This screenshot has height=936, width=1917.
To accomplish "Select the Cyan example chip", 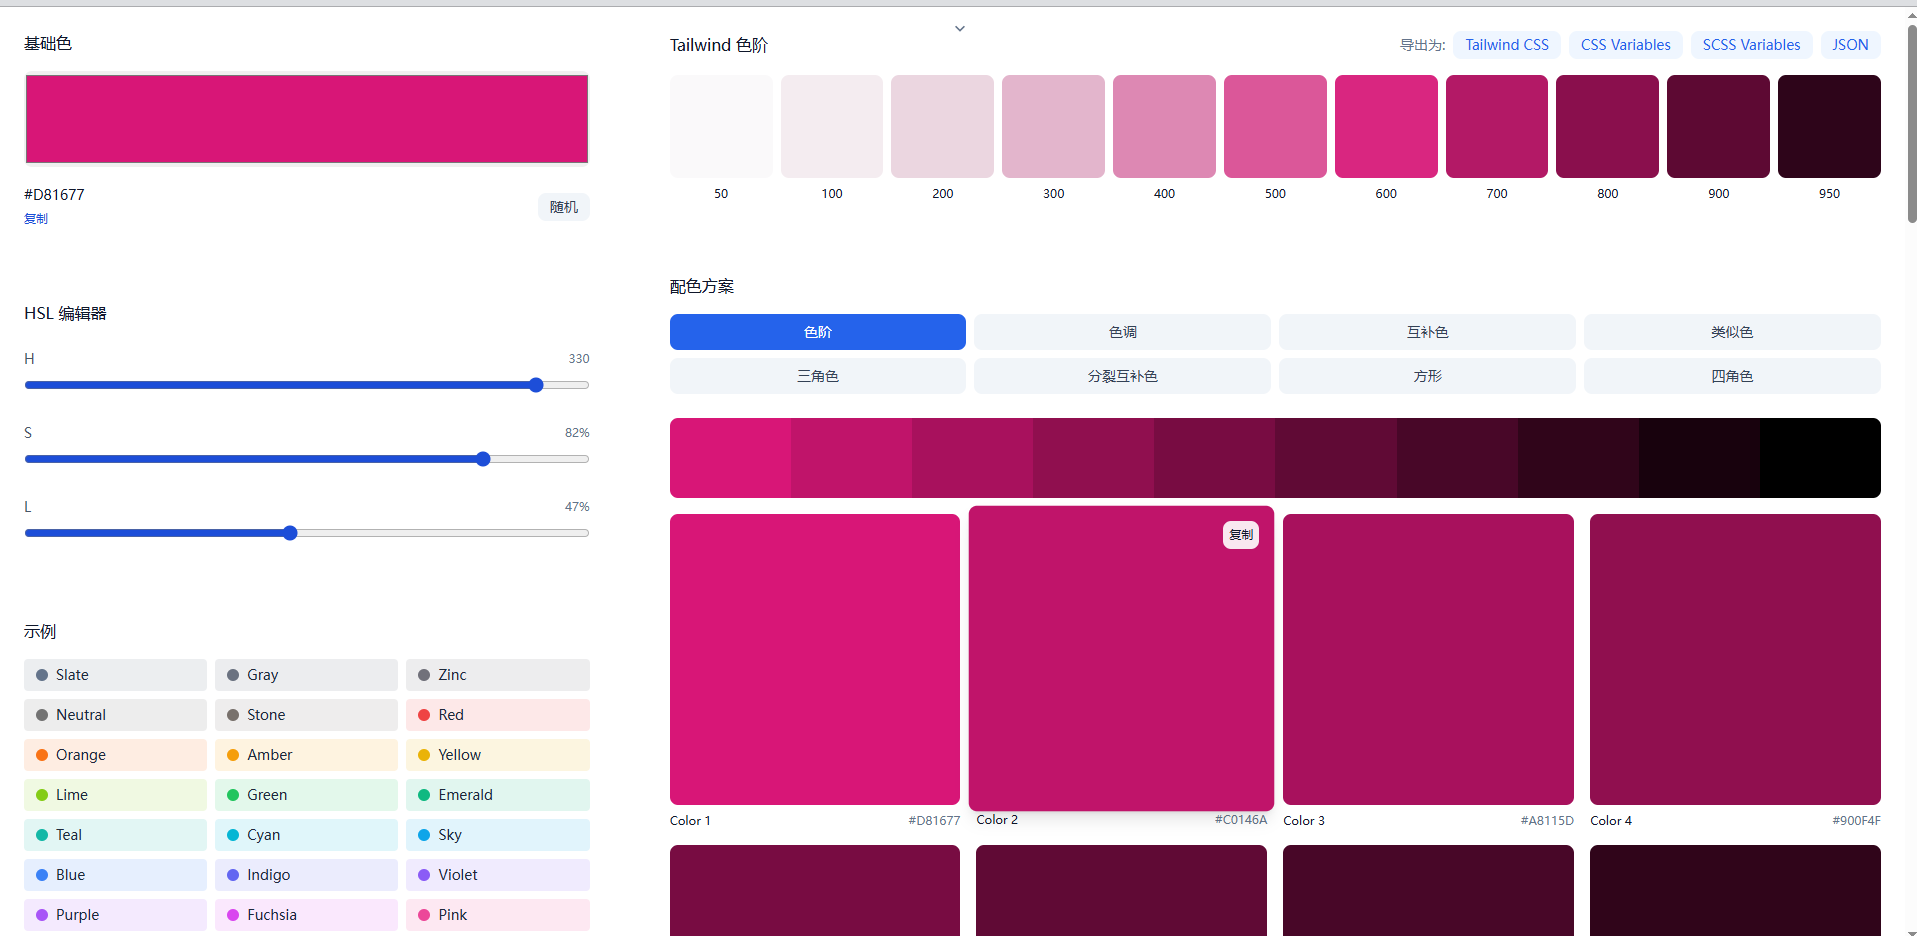I will tap(306, 835).
